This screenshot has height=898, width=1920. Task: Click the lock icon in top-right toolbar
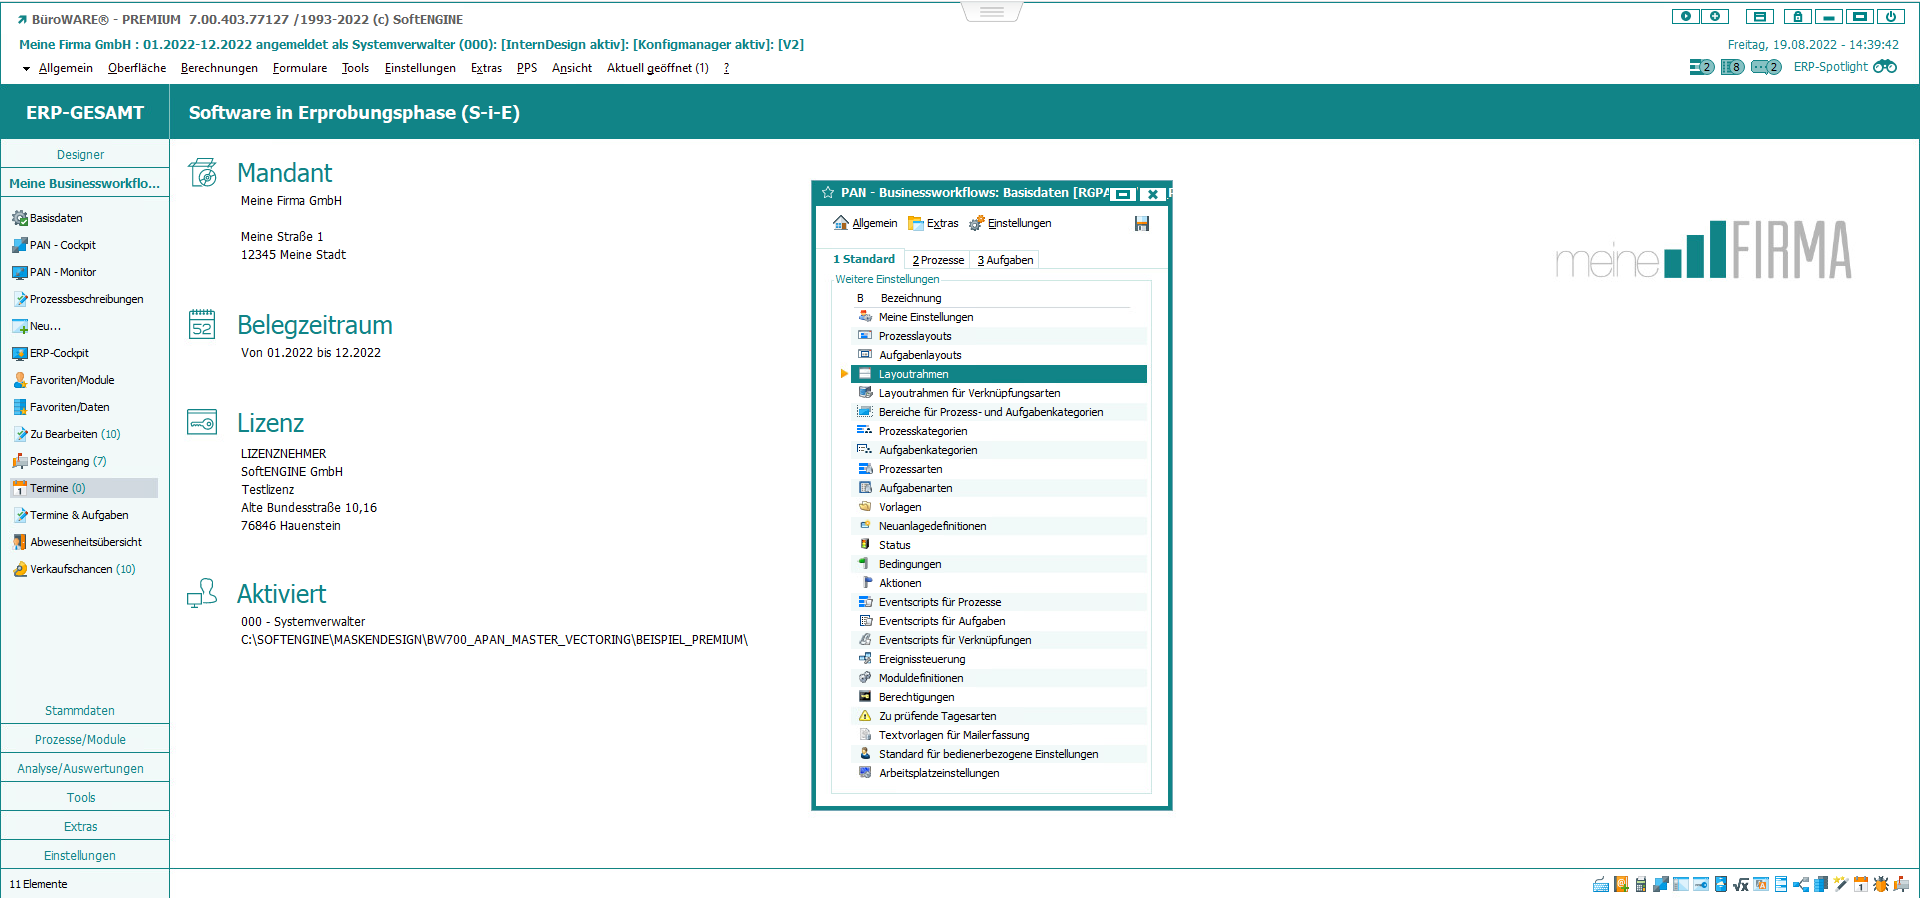1797,17
